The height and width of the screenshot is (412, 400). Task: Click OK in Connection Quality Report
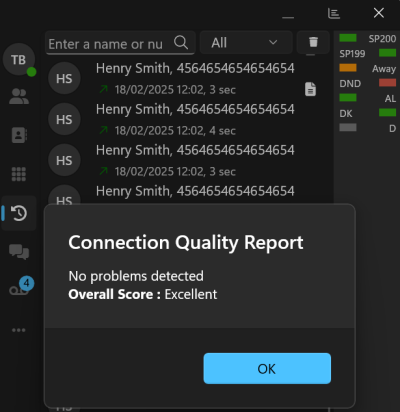(267, 368)
